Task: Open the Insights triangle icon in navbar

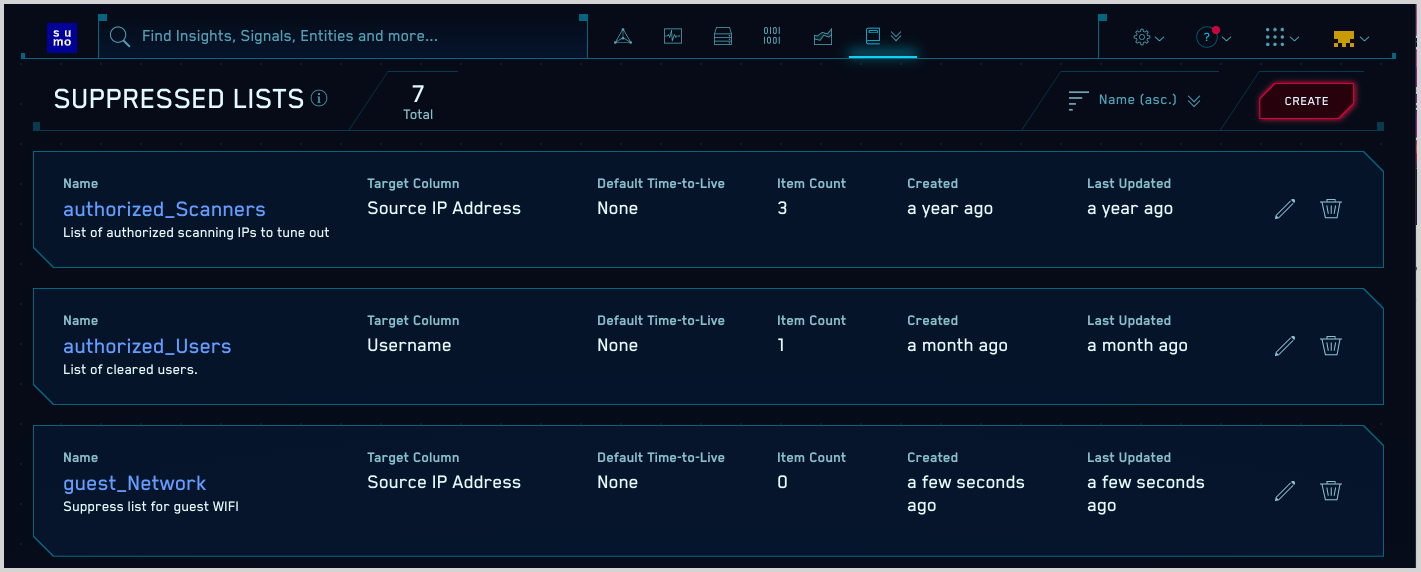Action: click(x=623, y=37)
